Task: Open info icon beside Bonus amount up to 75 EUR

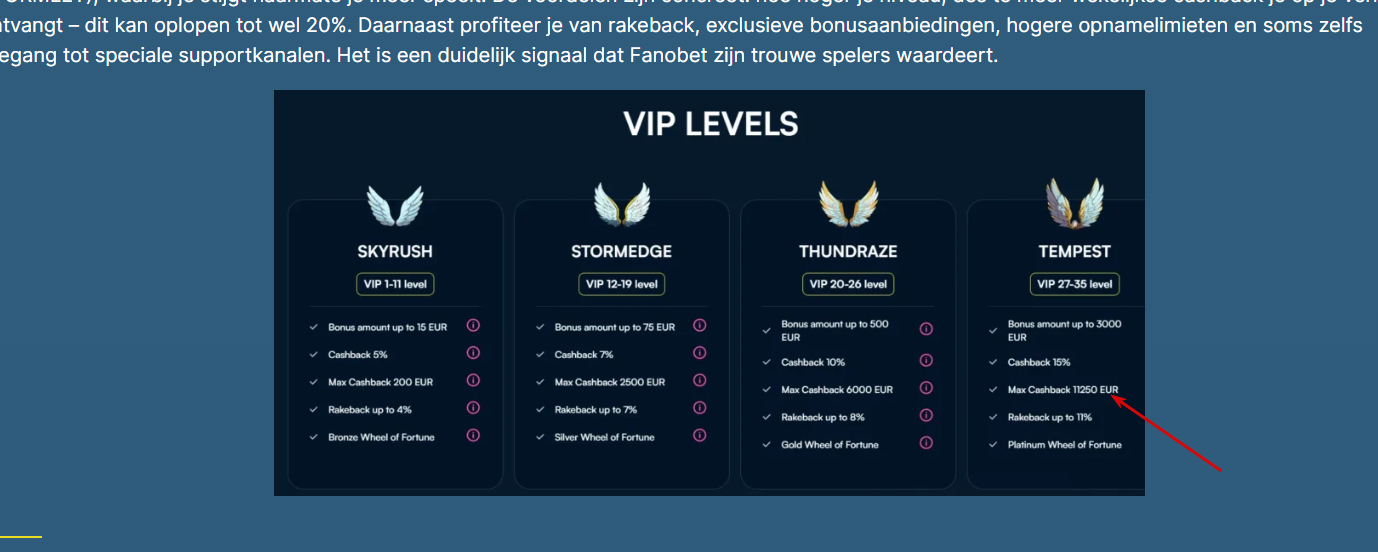Action: click(x=700, y=326)
